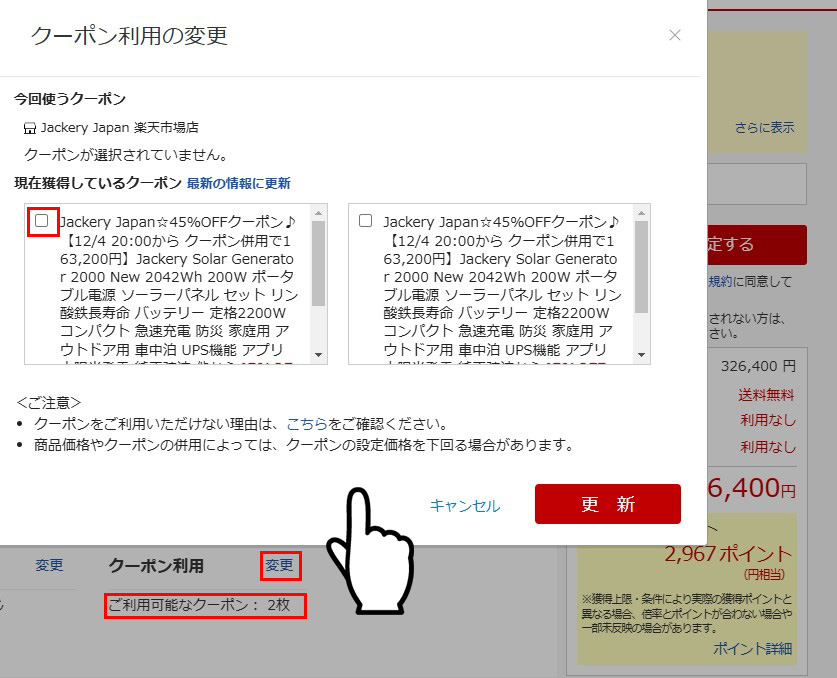Click 最新の情報に更新 to refresh coupons
This screenshot has height=678, width=837.
[239, 184]
